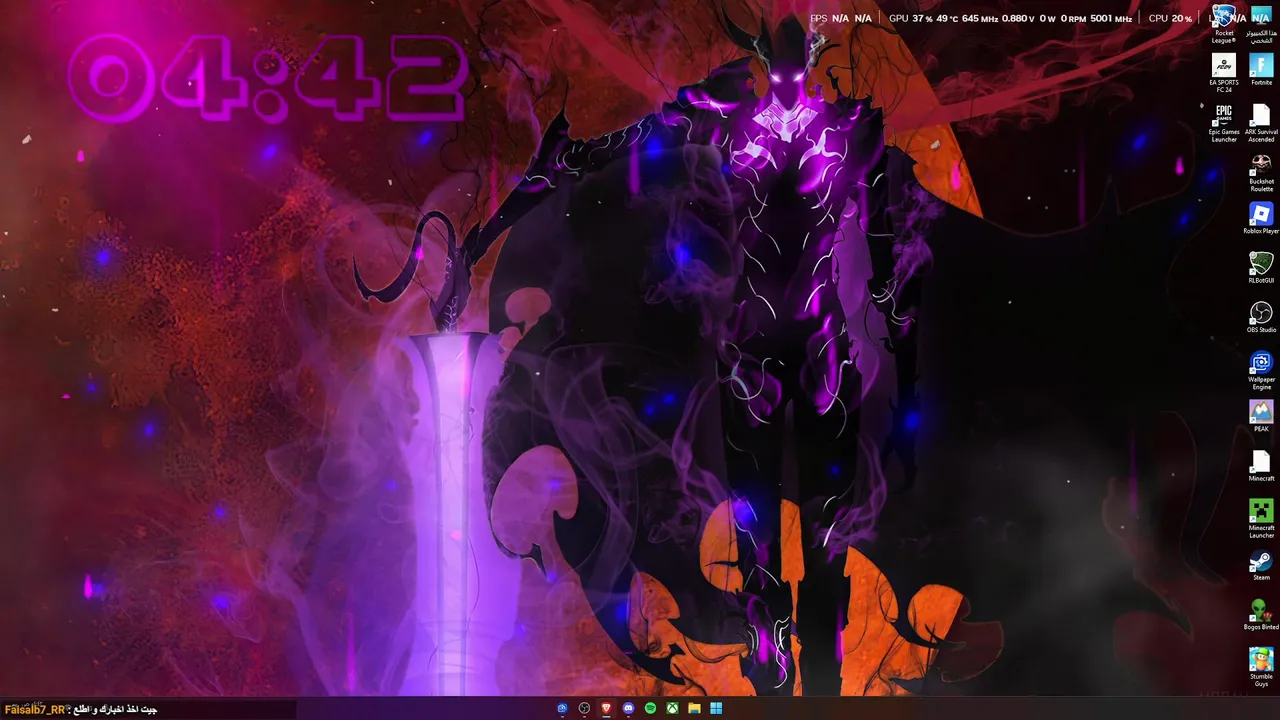Viewport: 1280px width, 720px height.
Task: Open the This PC desktop icon
Action: point(1261,24)
